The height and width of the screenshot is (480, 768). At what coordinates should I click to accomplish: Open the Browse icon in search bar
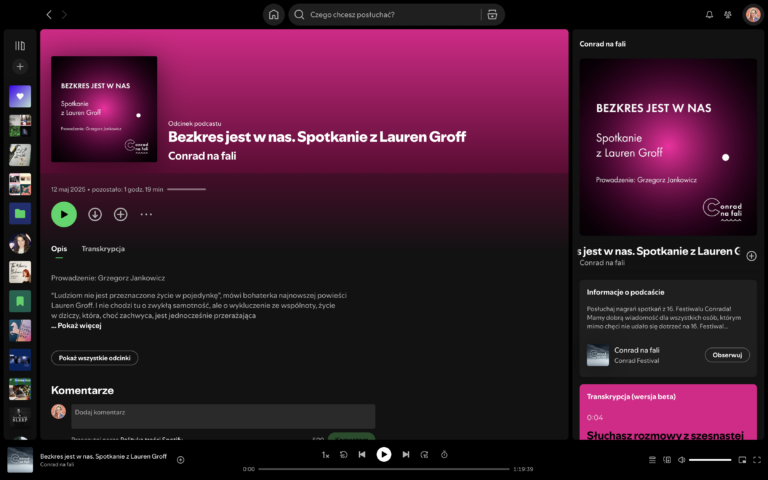coord(491,15)
